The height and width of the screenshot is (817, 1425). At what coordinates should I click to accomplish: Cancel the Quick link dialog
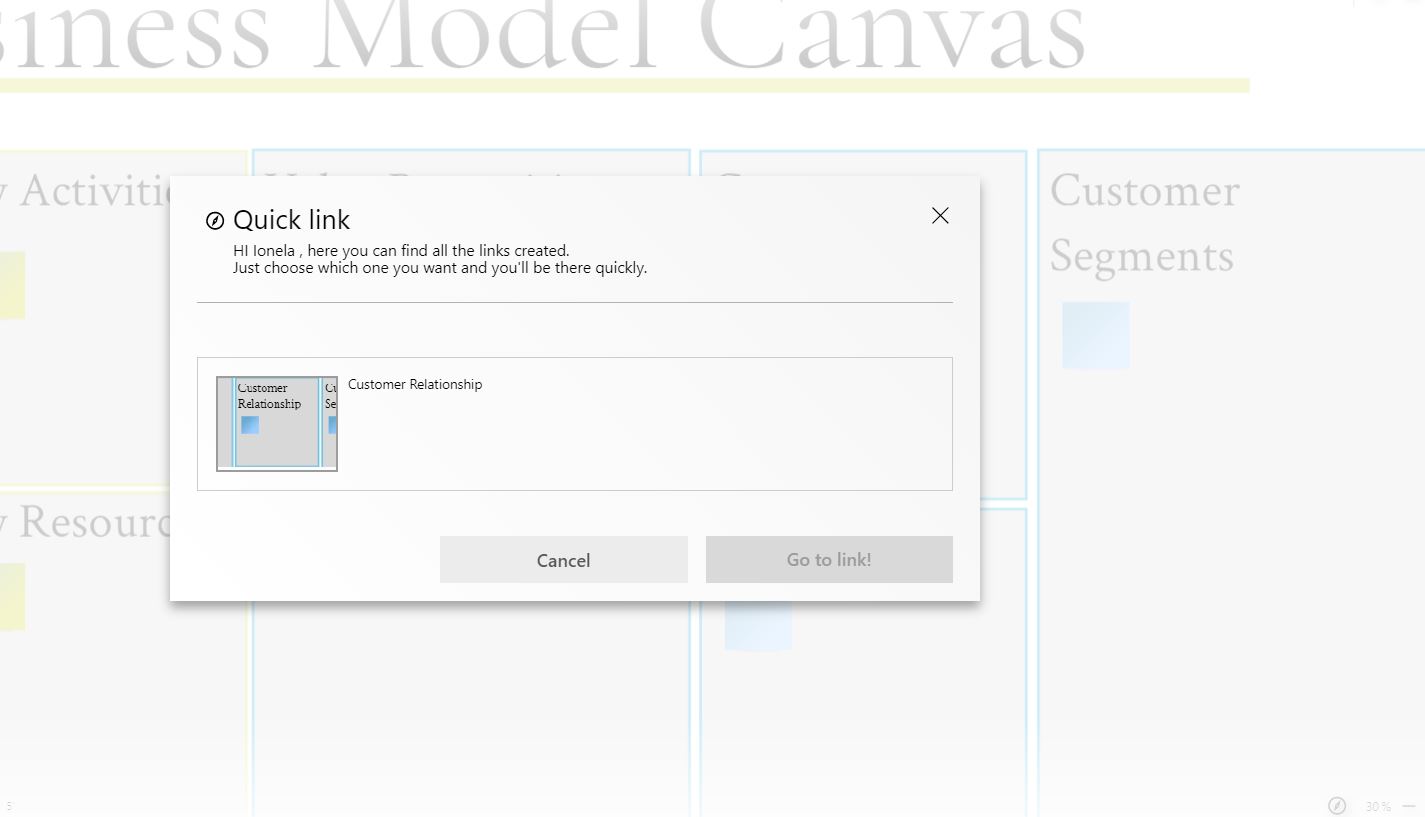click(x=564, y=560)
